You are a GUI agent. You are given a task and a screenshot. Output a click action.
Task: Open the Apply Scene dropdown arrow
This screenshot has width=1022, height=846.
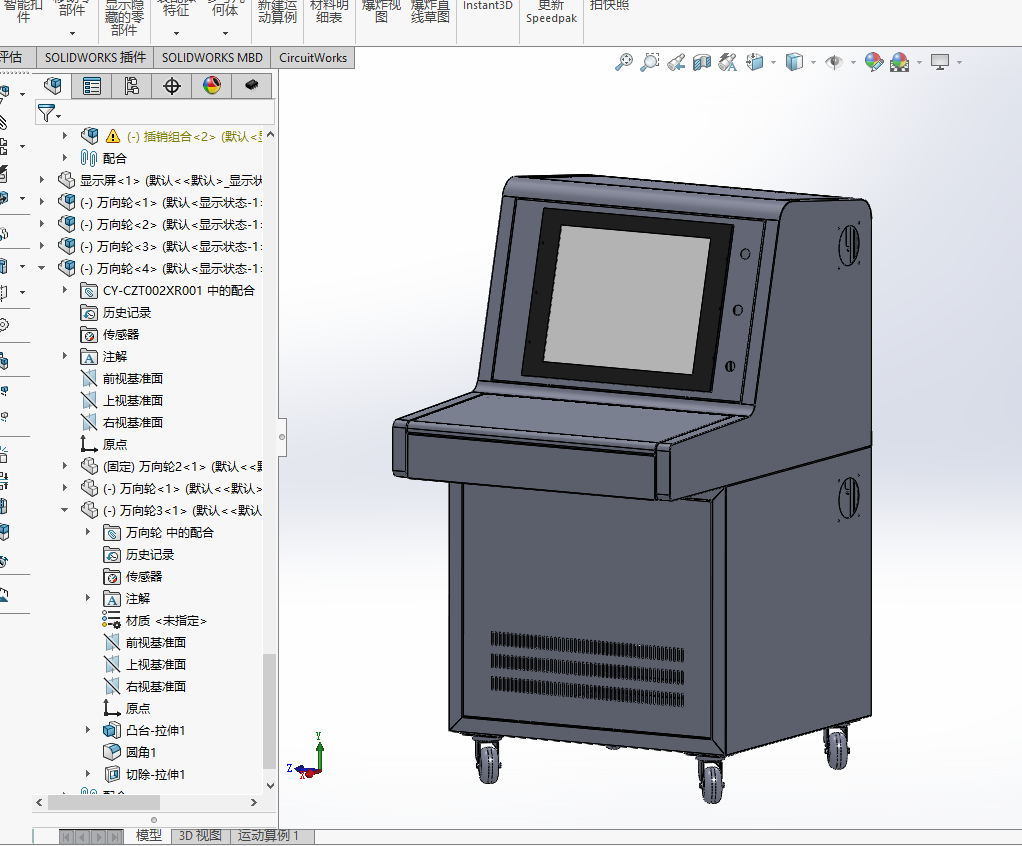tap(919, 63)
